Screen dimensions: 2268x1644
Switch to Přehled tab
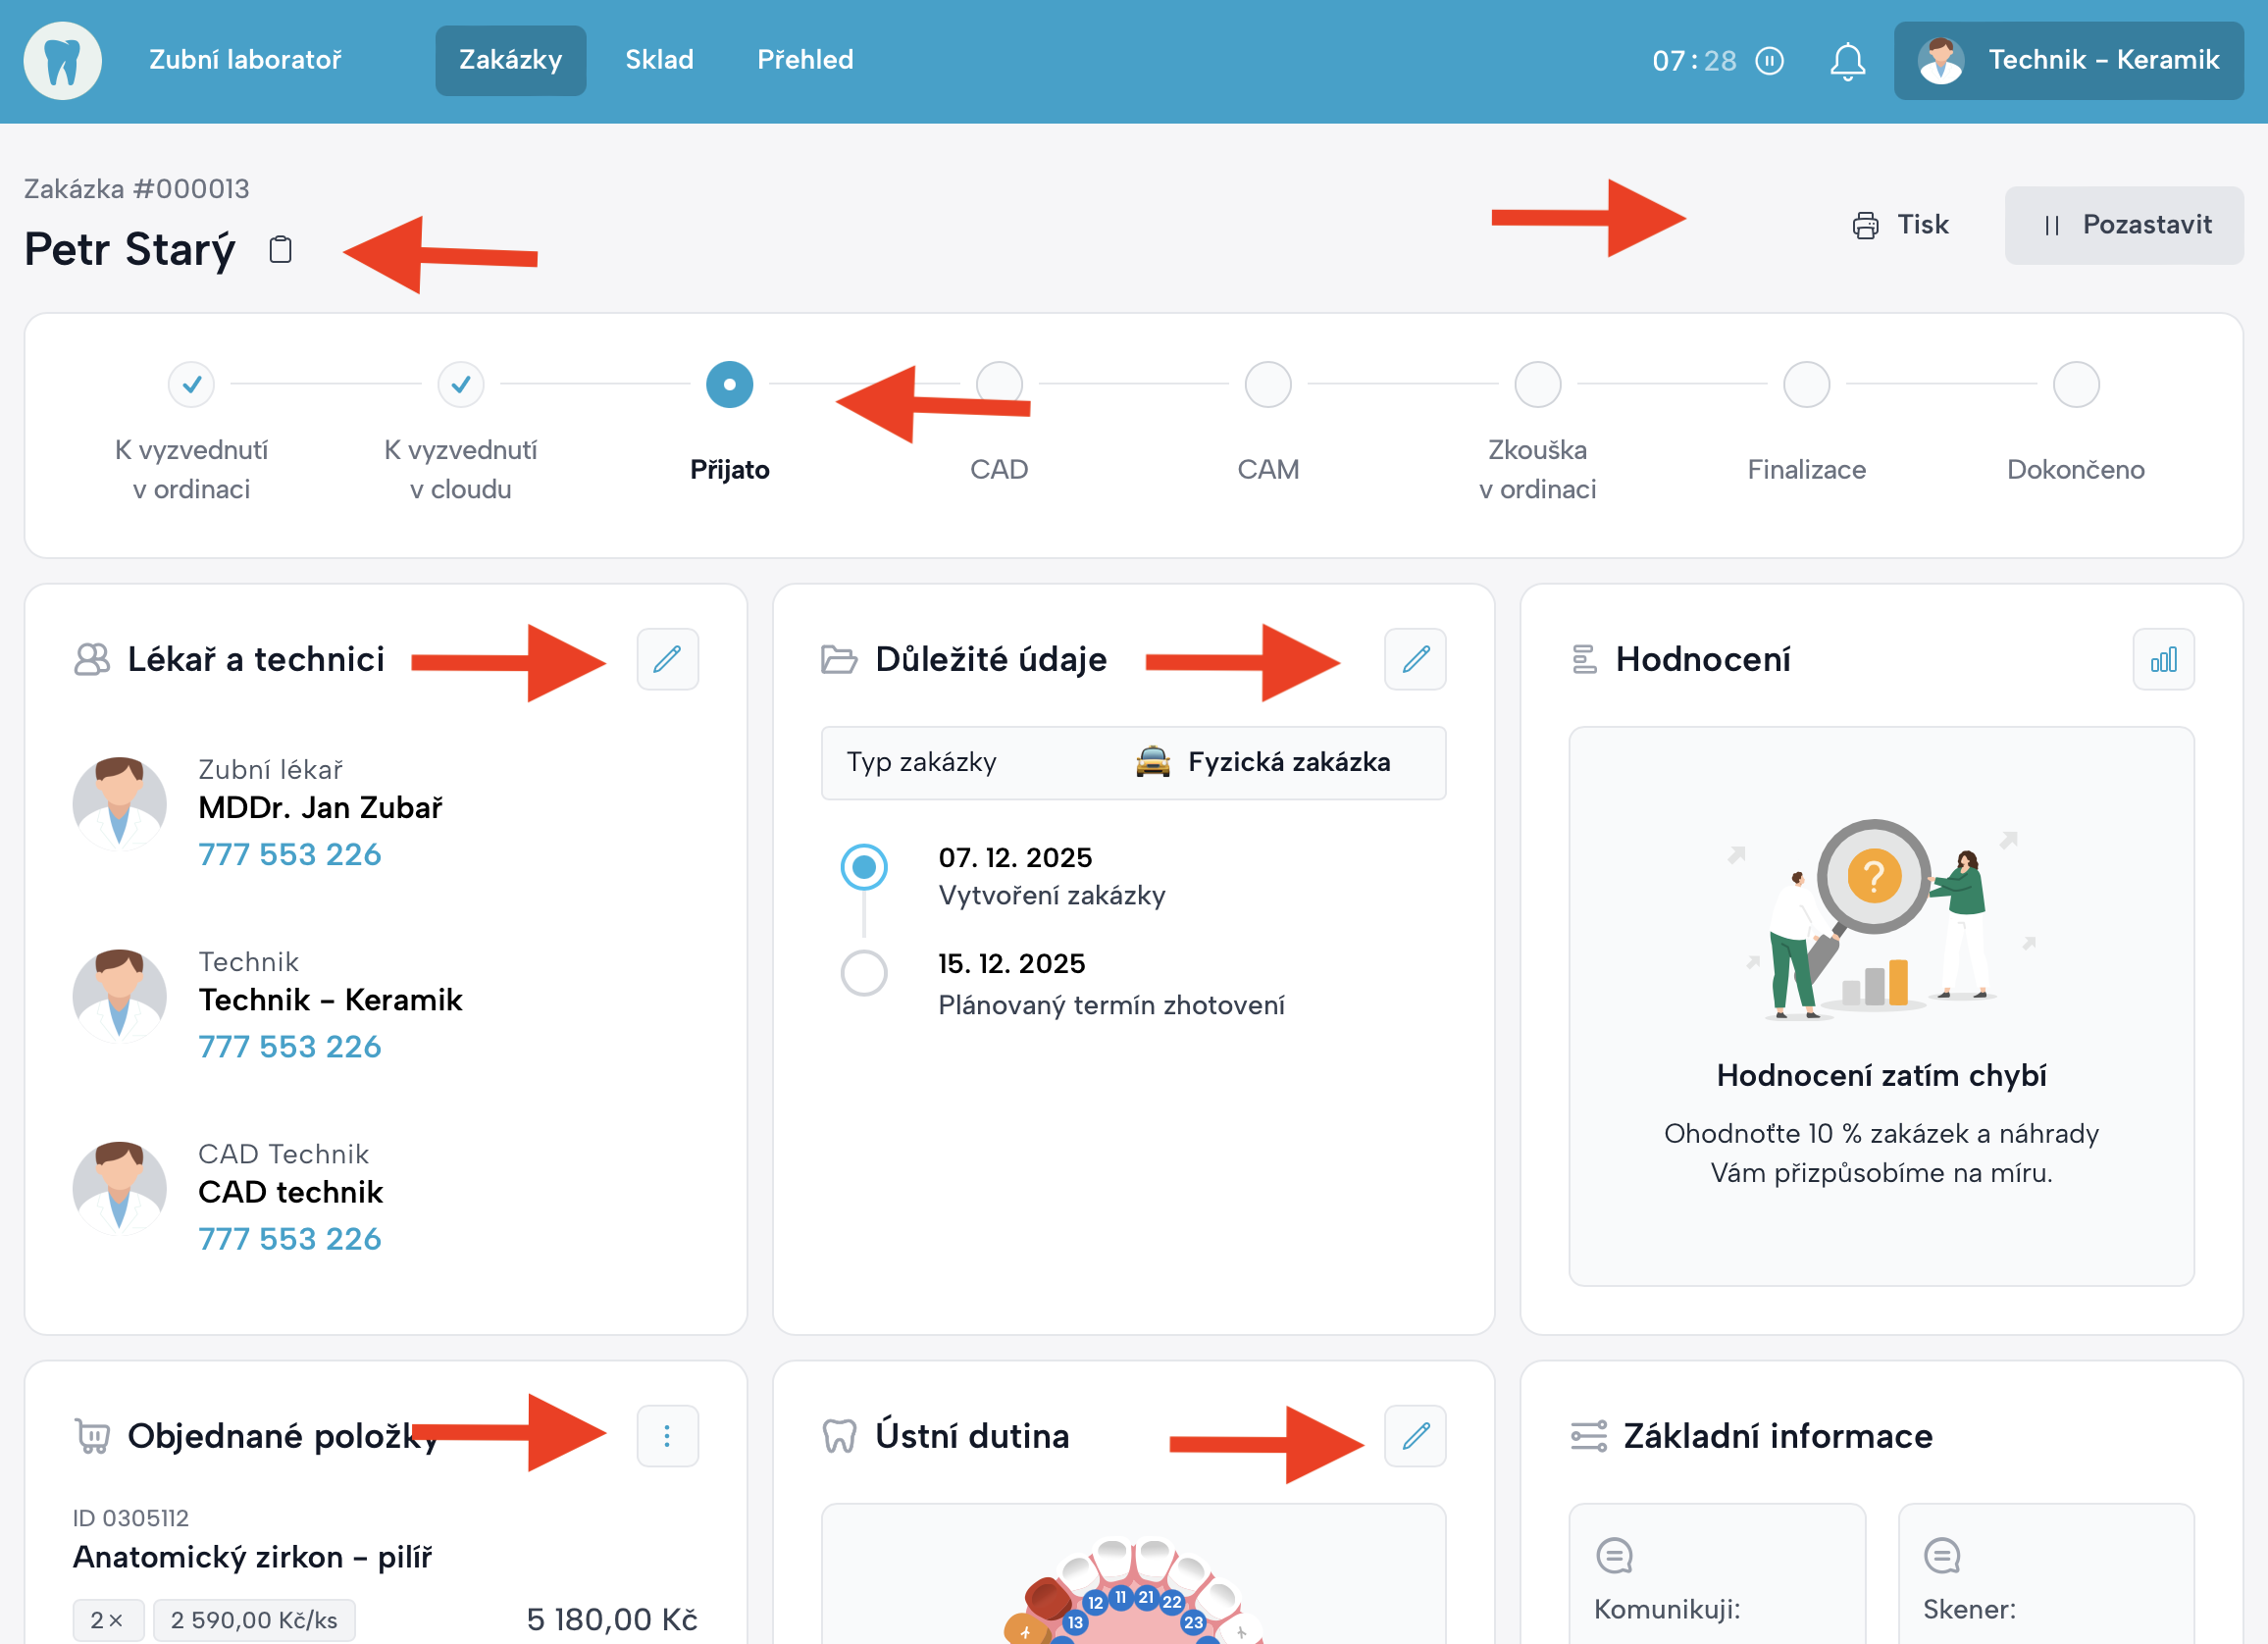(x=804, y=60)
